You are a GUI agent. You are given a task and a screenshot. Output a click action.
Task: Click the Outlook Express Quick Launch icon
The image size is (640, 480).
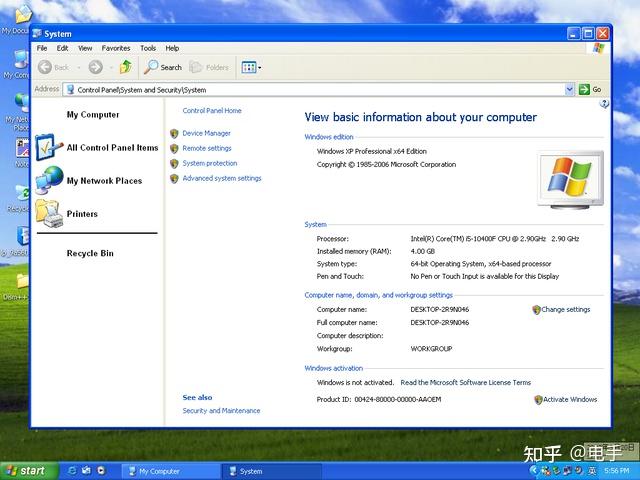click(x=87, y=471)
